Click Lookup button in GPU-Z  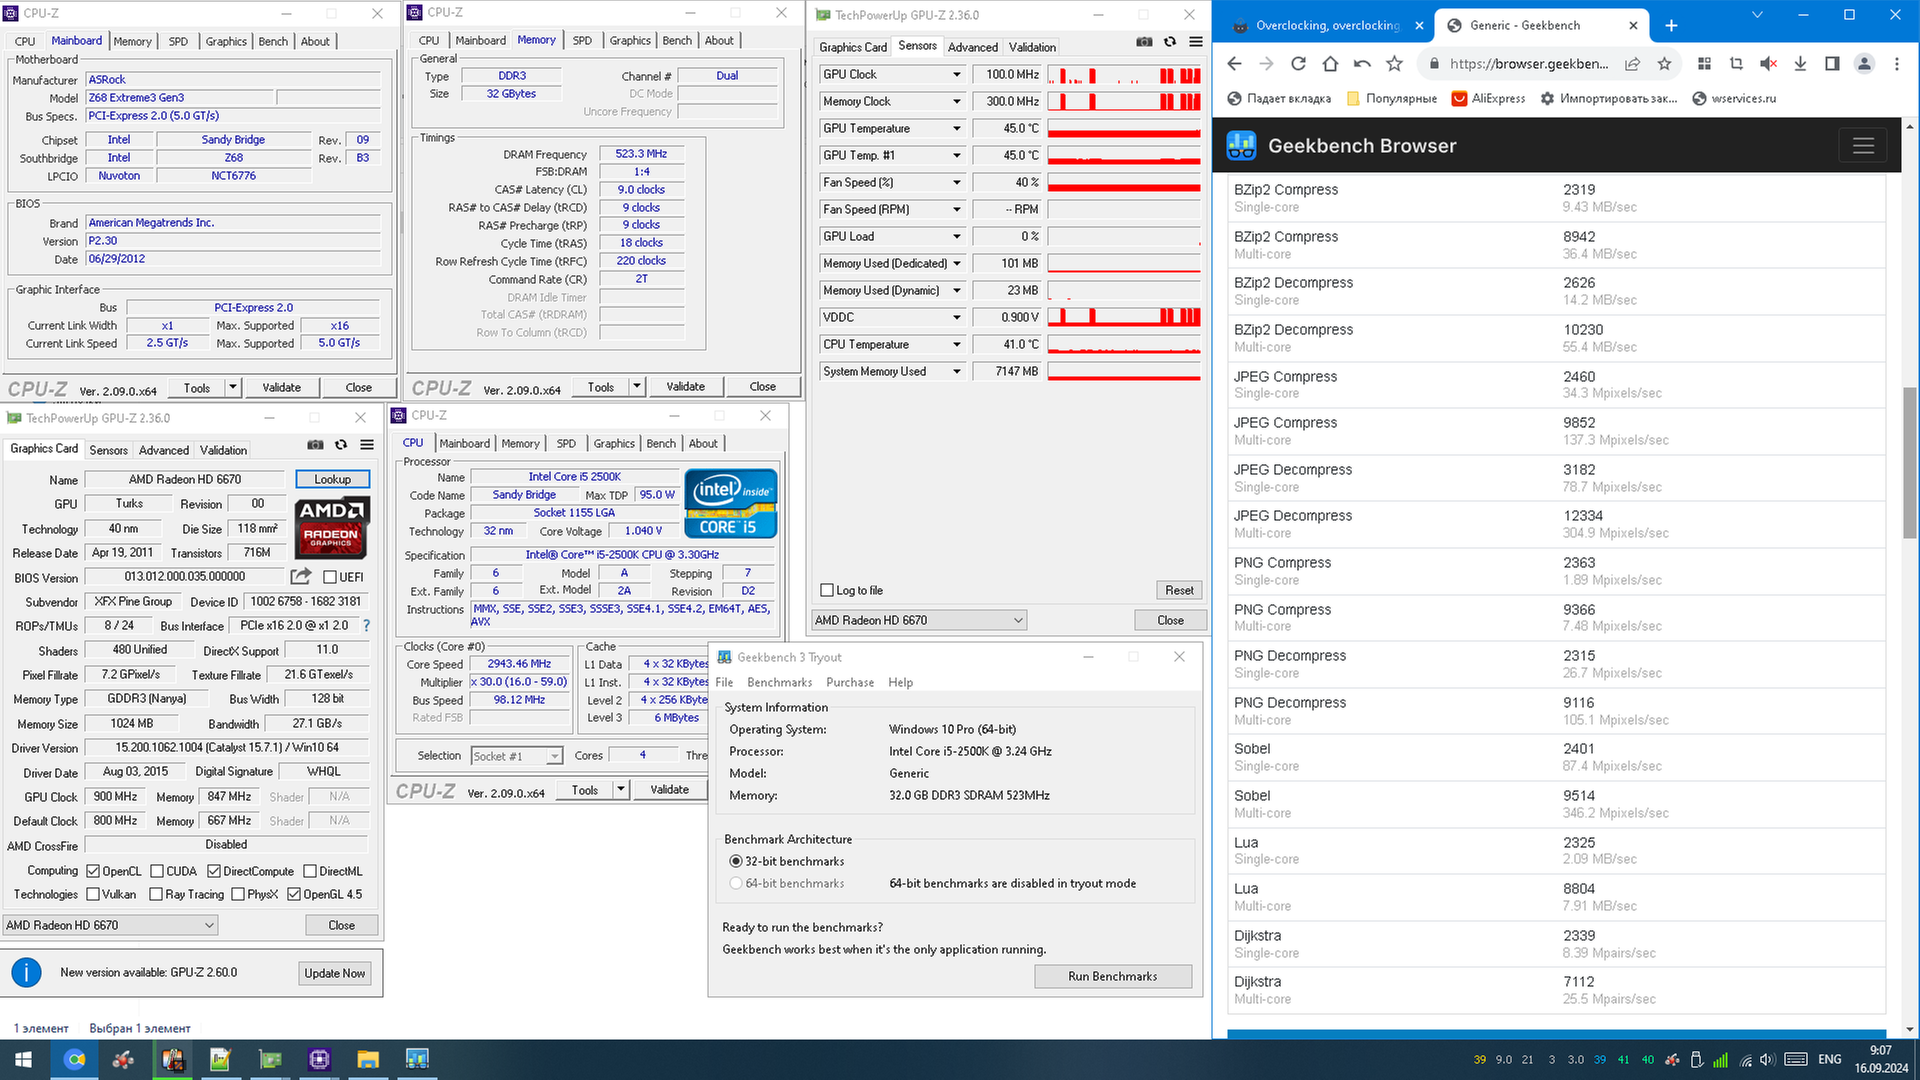[332, 479]
